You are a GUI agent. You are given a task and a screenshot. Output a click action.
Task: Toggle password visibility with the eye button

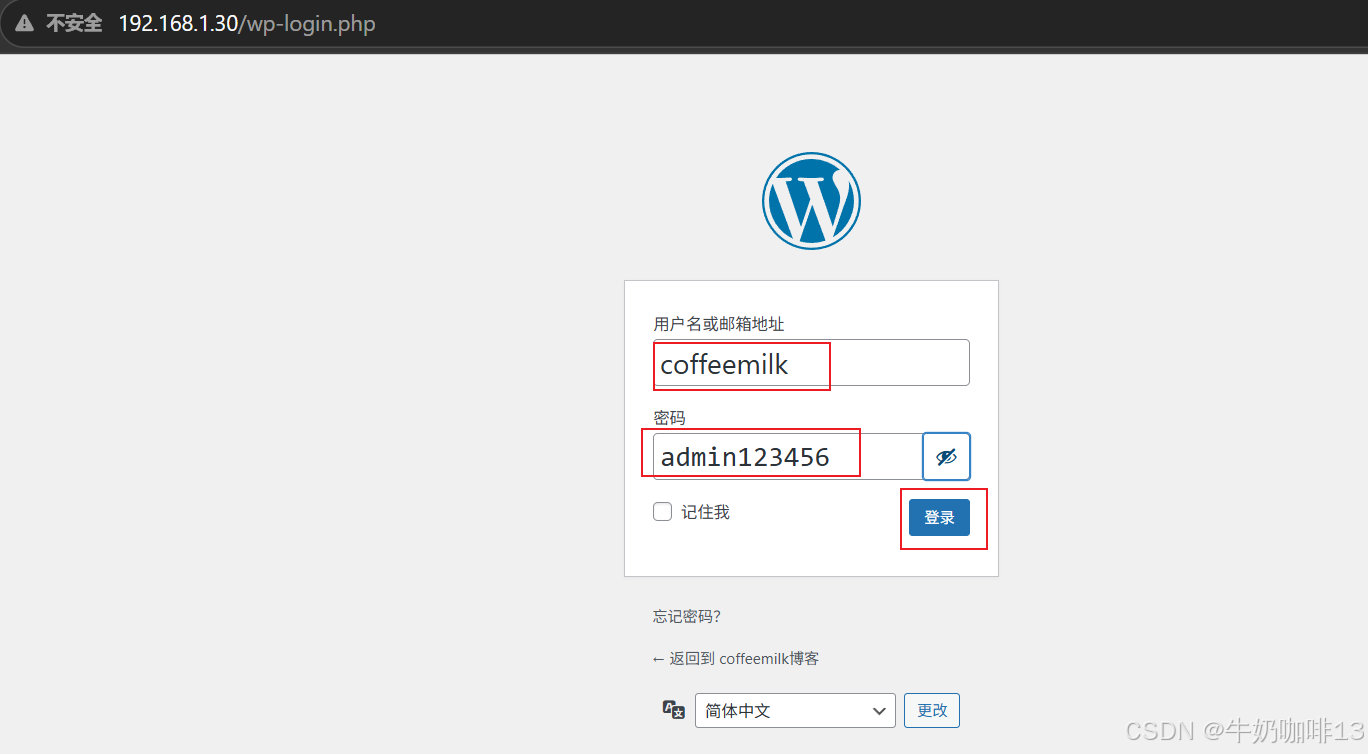coord(946,457)
